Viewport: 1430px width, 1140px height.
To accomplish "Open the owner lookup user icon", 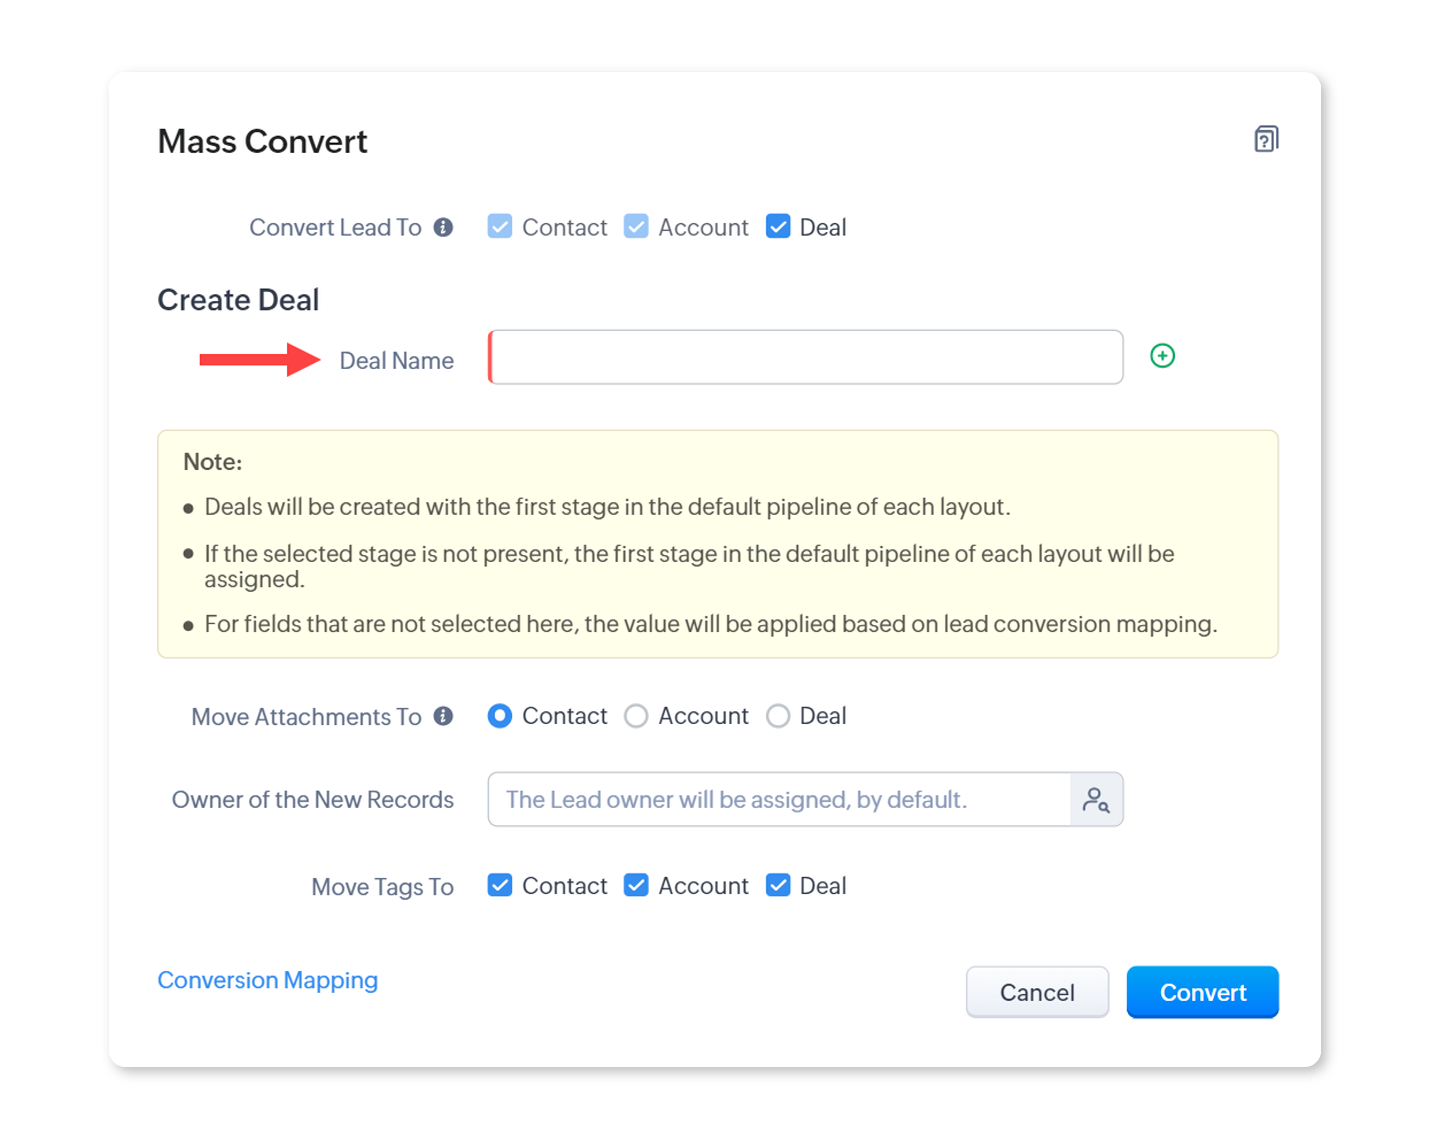I will pos(1096,800).
